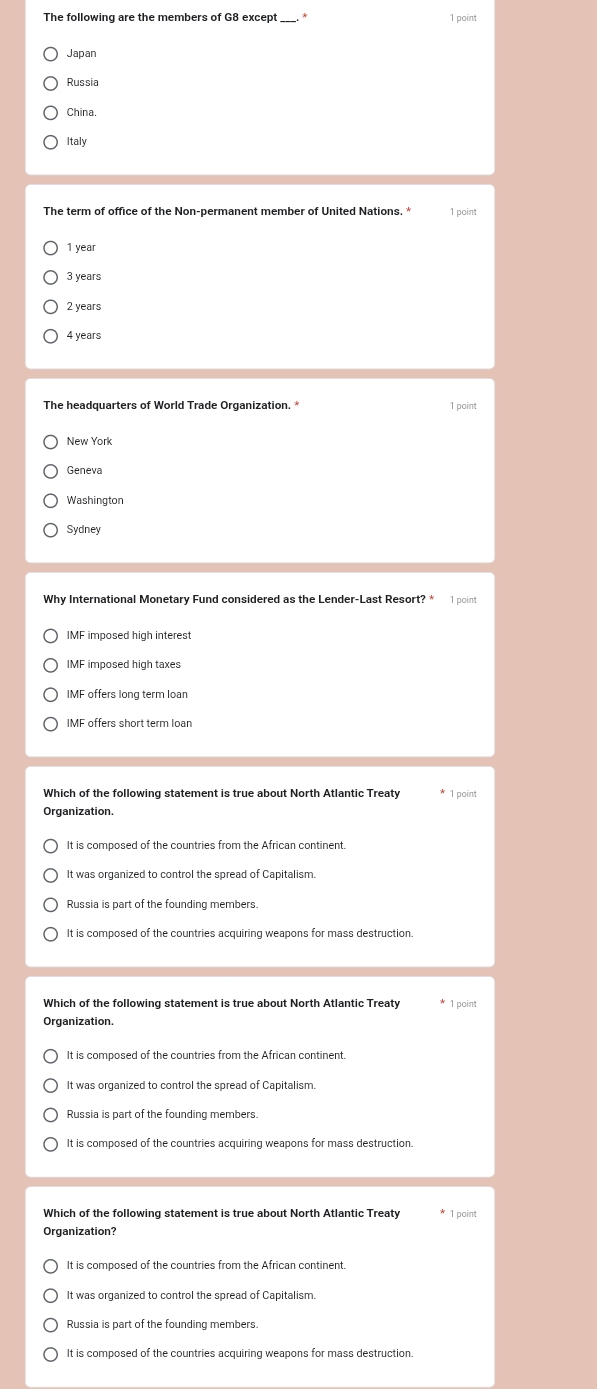Select spread of Capitalism in second NATO question
This screenshot has width=597, height=1389.
(x=51, y=1086)
